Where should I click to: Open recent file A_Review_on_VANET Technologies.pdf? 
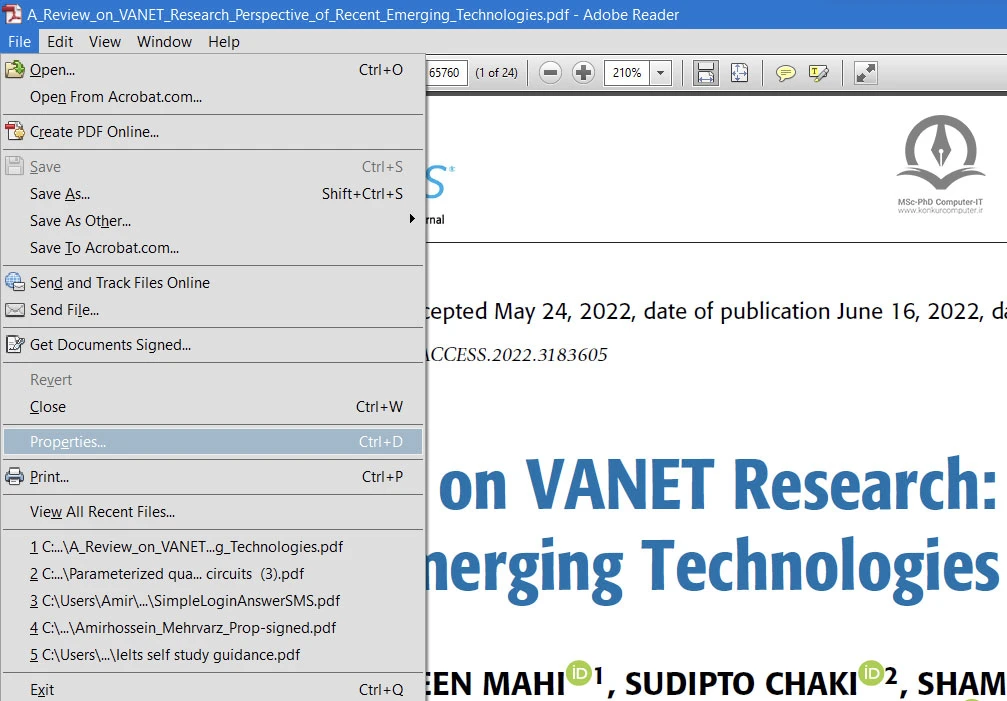pos(213,547)
